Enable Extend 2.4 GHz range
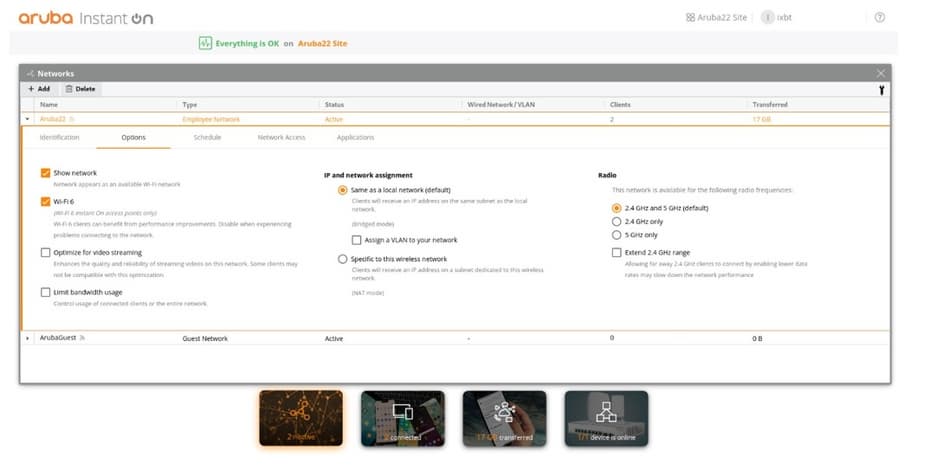 coord(617,252)
